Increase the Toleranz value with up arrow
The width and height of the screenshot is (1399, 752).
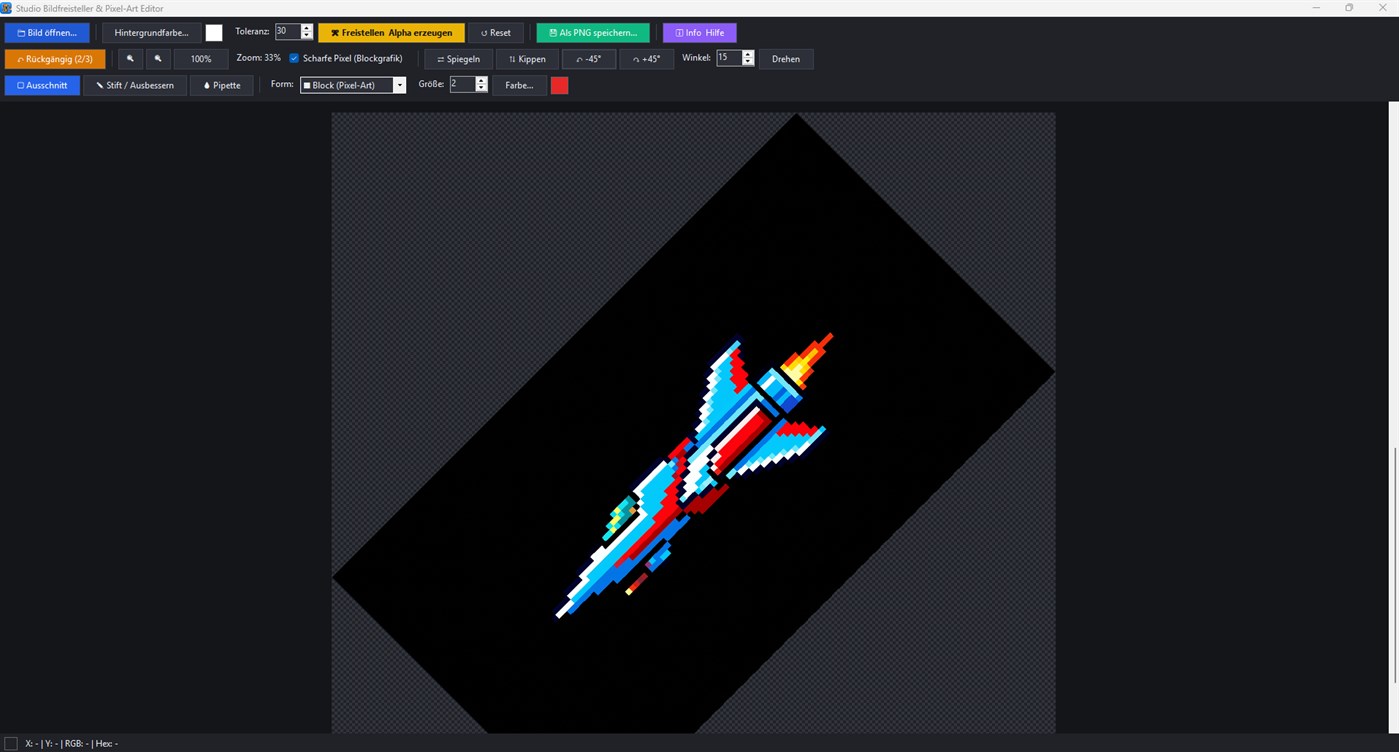tap(307, 28)
